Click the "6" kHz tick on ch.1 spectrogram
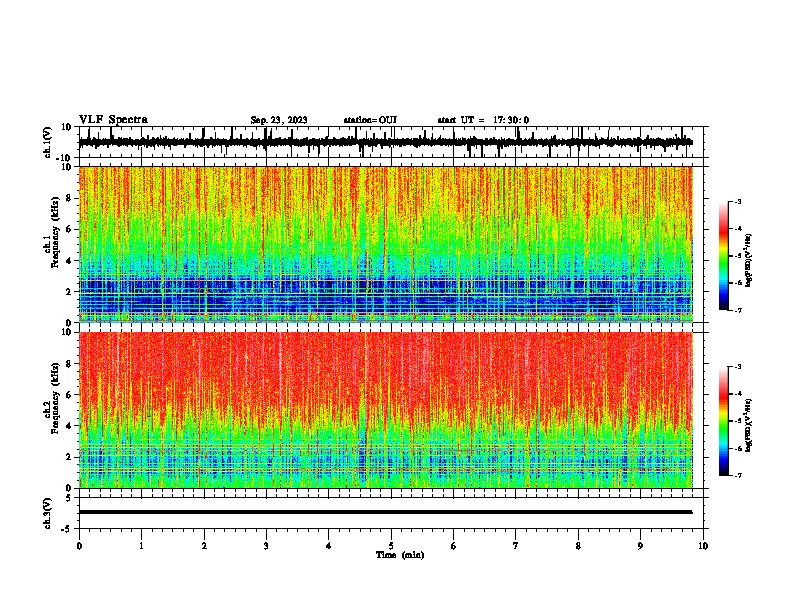Screen dimensions: 792x612 tap(69, 229)
